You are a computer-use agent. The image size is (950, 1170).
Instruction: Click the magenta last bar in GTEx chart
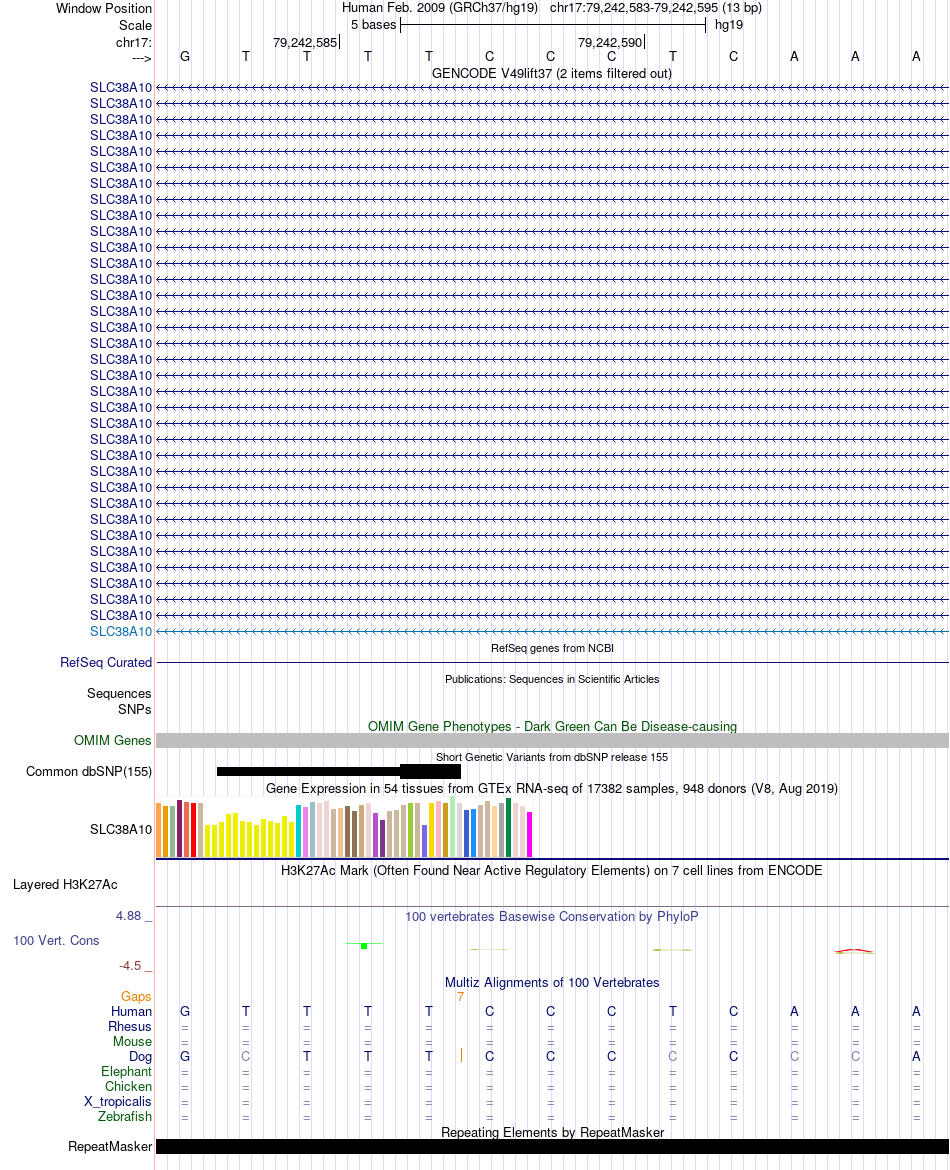(530, 834)
